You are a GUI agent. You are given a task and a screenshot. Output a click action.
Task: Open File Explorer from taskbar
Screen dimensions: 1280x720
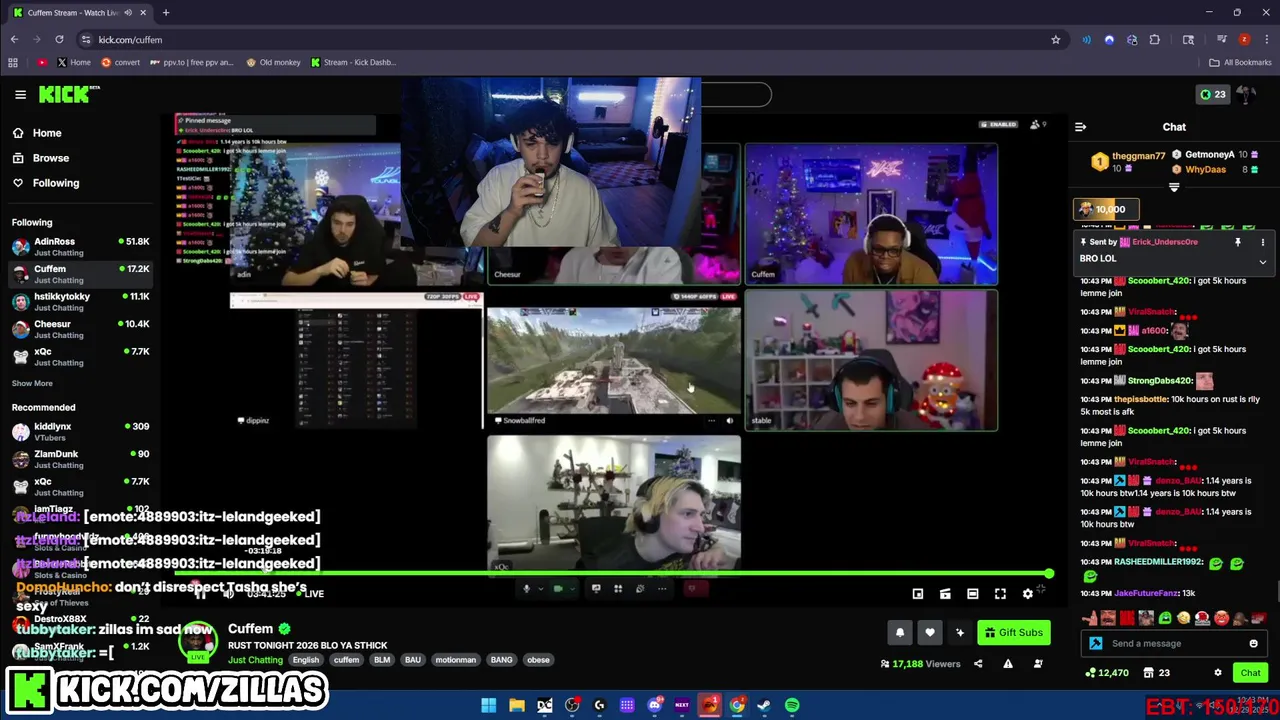tap(517, 706)
